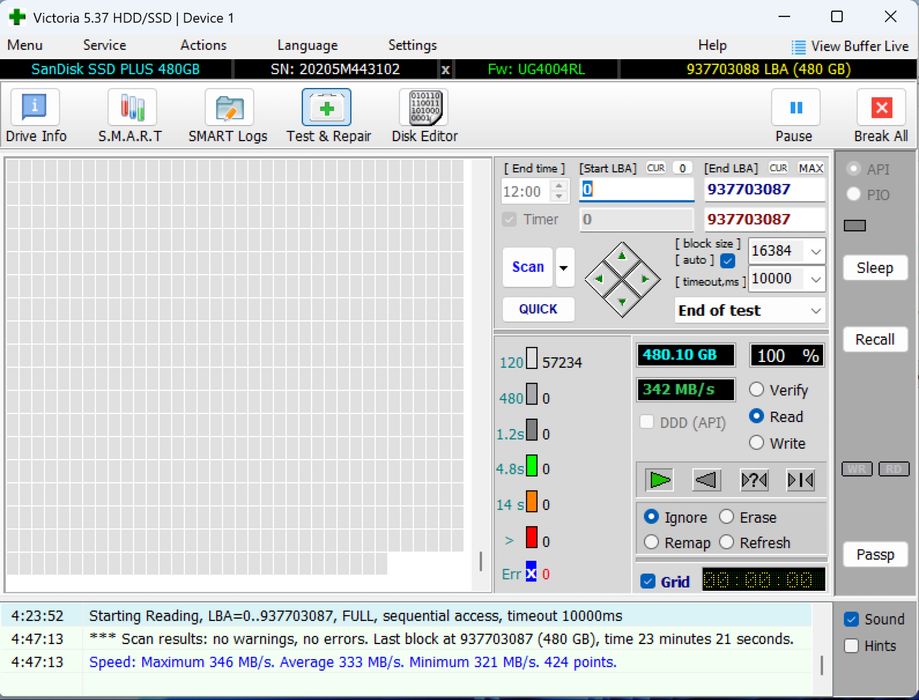Click the red > block swatch

coord(532,537)
